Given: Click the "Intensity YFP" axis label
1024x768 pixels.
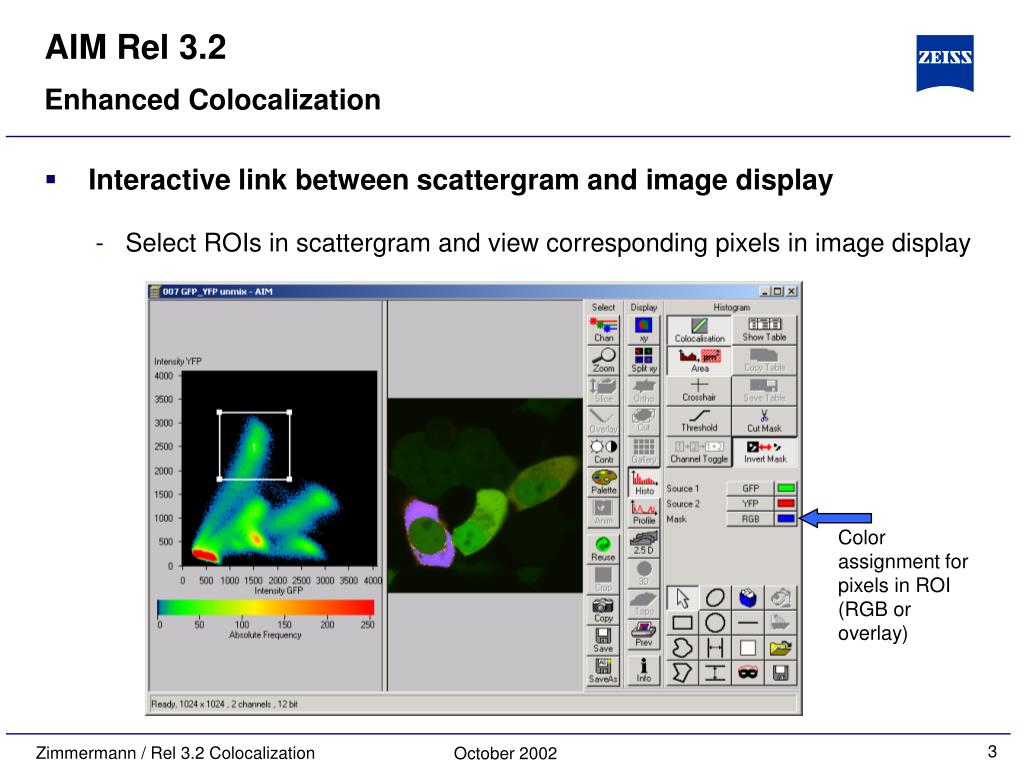Looking at the screenshot, I should click(x=178, y=361).
